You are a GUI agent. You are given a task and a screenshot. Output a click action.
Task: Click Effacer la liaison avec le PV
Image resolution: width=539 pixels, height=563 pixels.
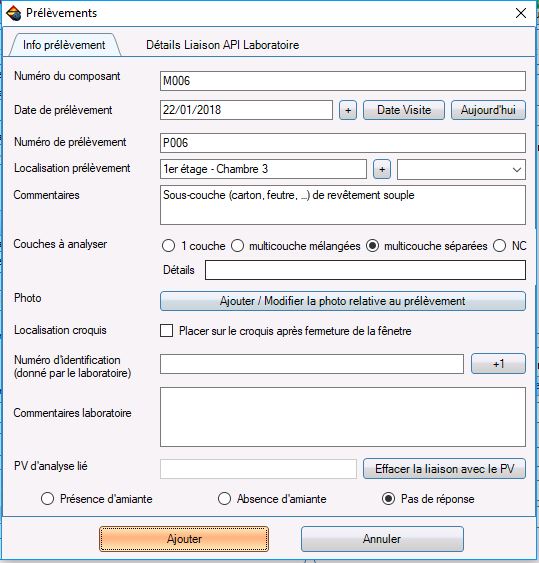click(x=444, y=469)
